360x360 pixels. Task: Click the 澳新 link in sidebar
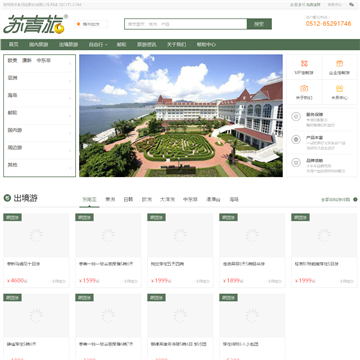pos(27,61)
